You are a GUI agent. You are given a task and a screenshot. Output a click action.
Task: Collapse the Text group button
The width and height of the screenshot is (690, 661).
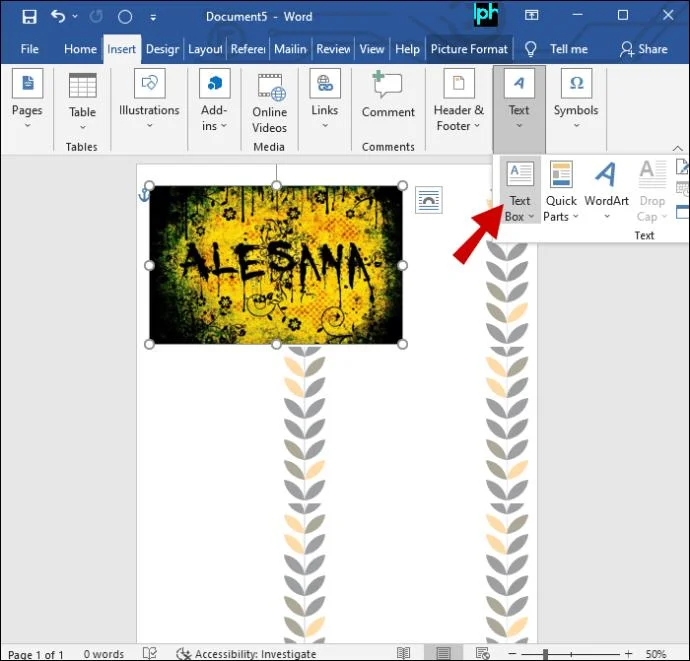(x=519, y=109)
